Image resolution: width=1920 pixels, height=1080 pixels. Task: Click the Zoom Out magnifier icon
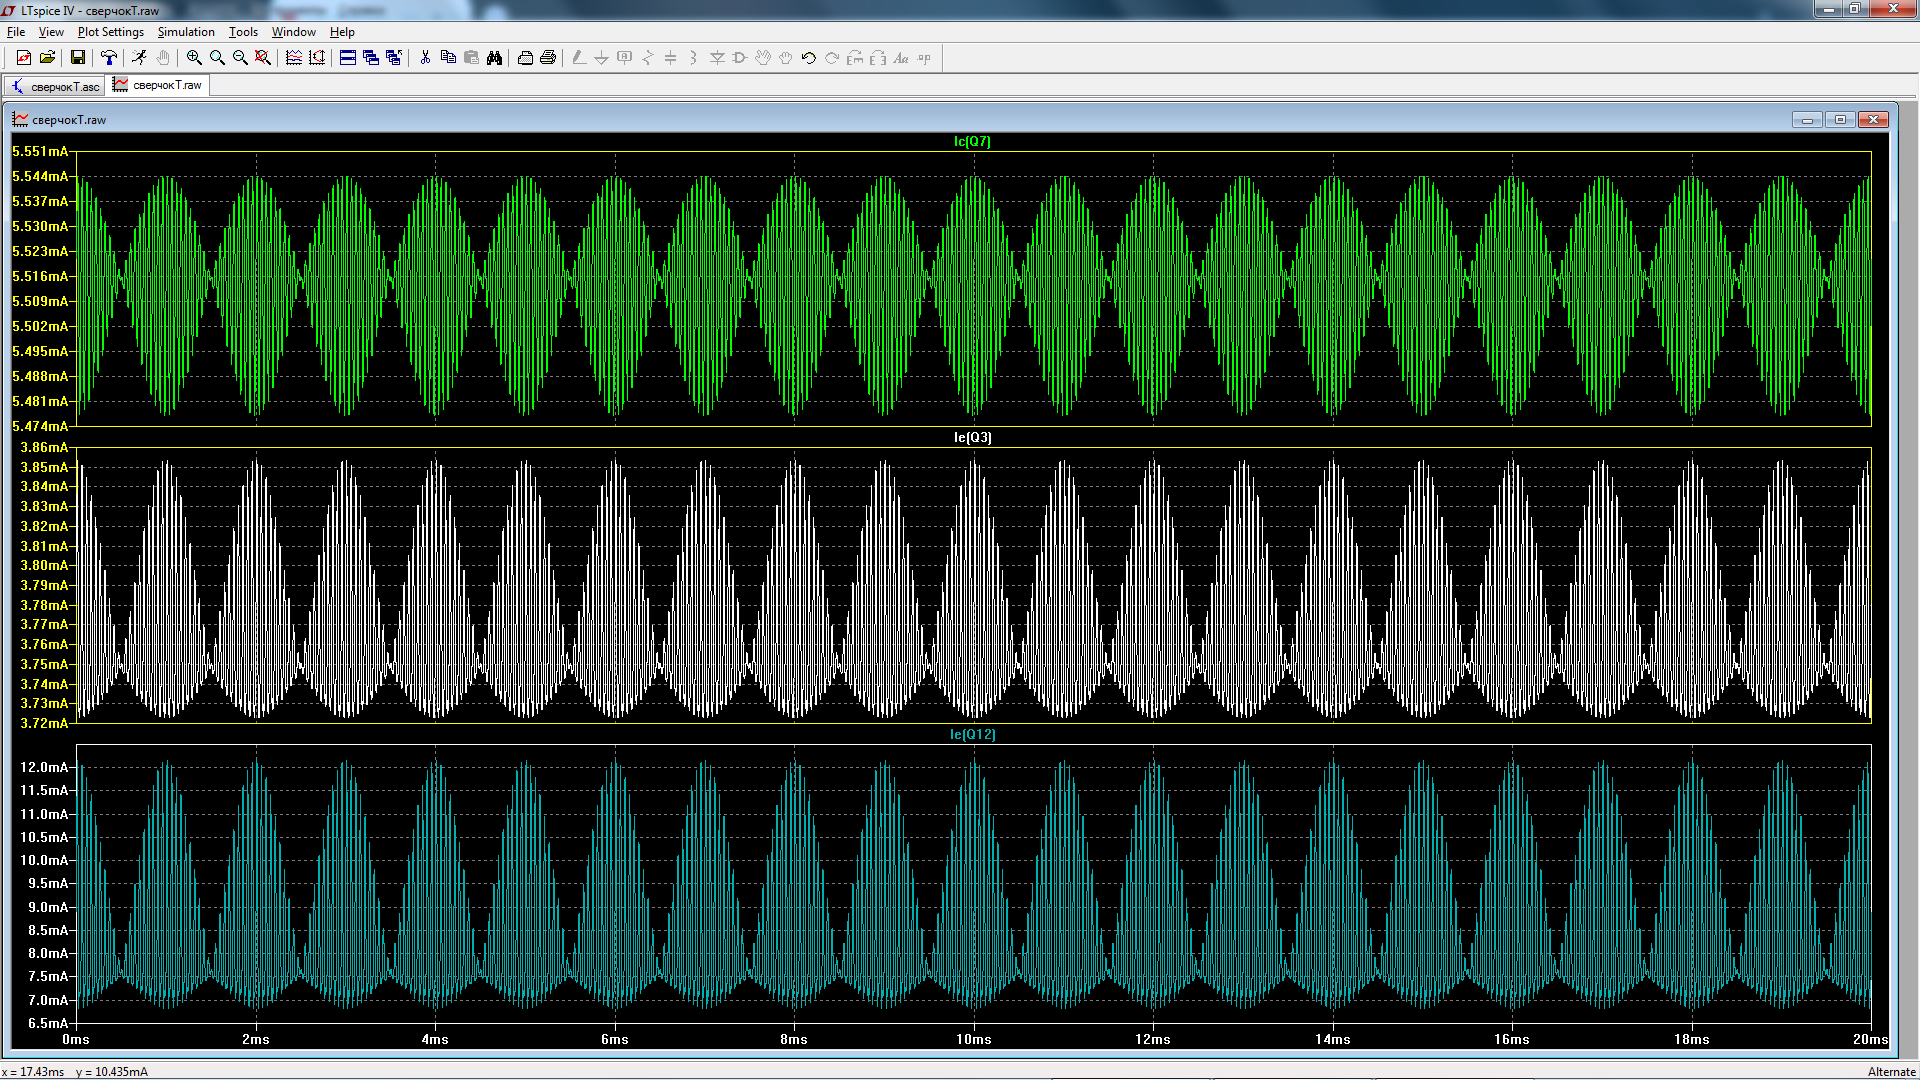click(x=240, y=58)
